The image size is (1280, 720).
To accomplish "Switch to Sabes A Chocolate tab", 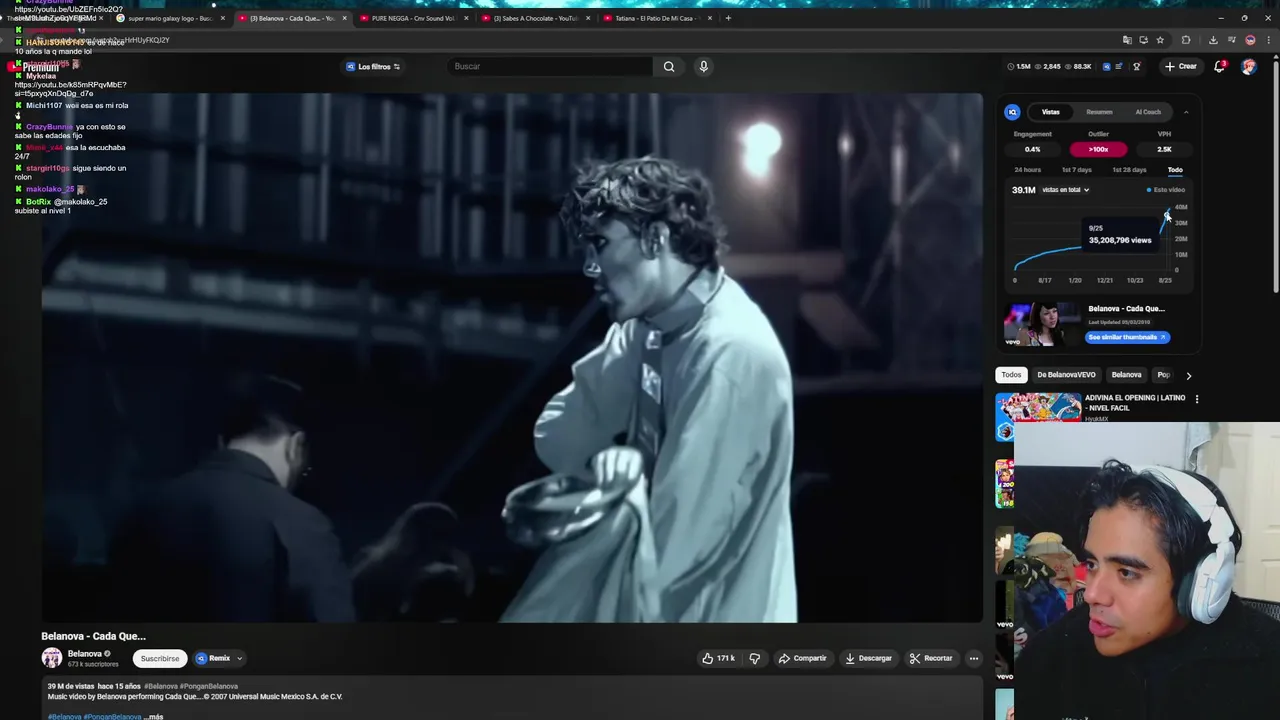I will click(535, 18).
